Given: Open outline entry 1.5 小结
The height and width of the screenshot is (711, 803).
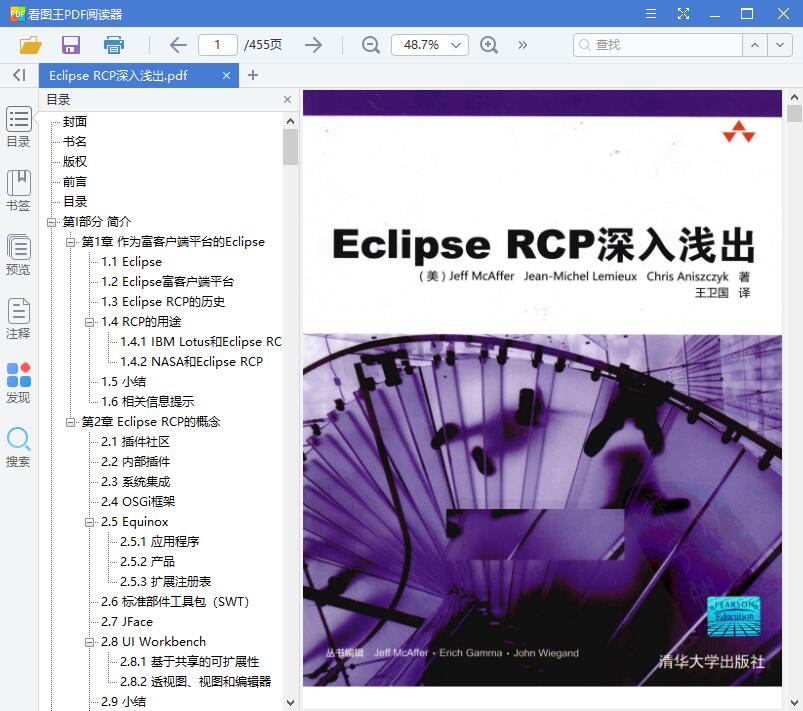Looking at the screenshot, I should click(123, 382).
